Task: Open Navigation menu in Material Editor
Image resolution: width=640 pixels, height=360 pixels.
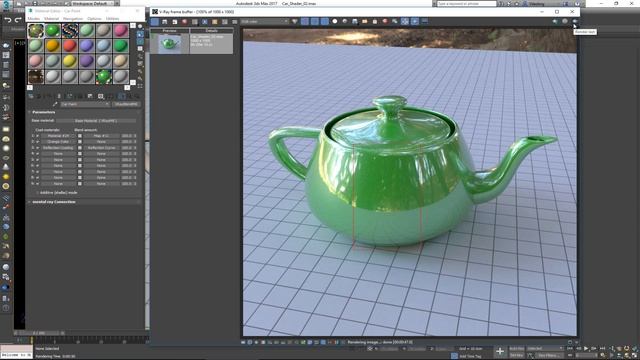Action: [x=73, y=18]
